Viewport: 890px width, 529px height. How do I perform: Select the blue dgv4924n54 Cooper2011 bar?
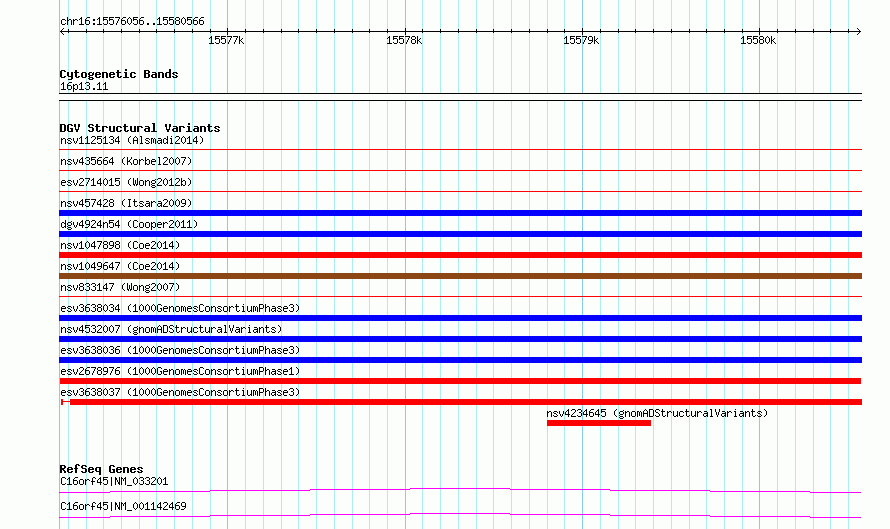coord(460,234)
